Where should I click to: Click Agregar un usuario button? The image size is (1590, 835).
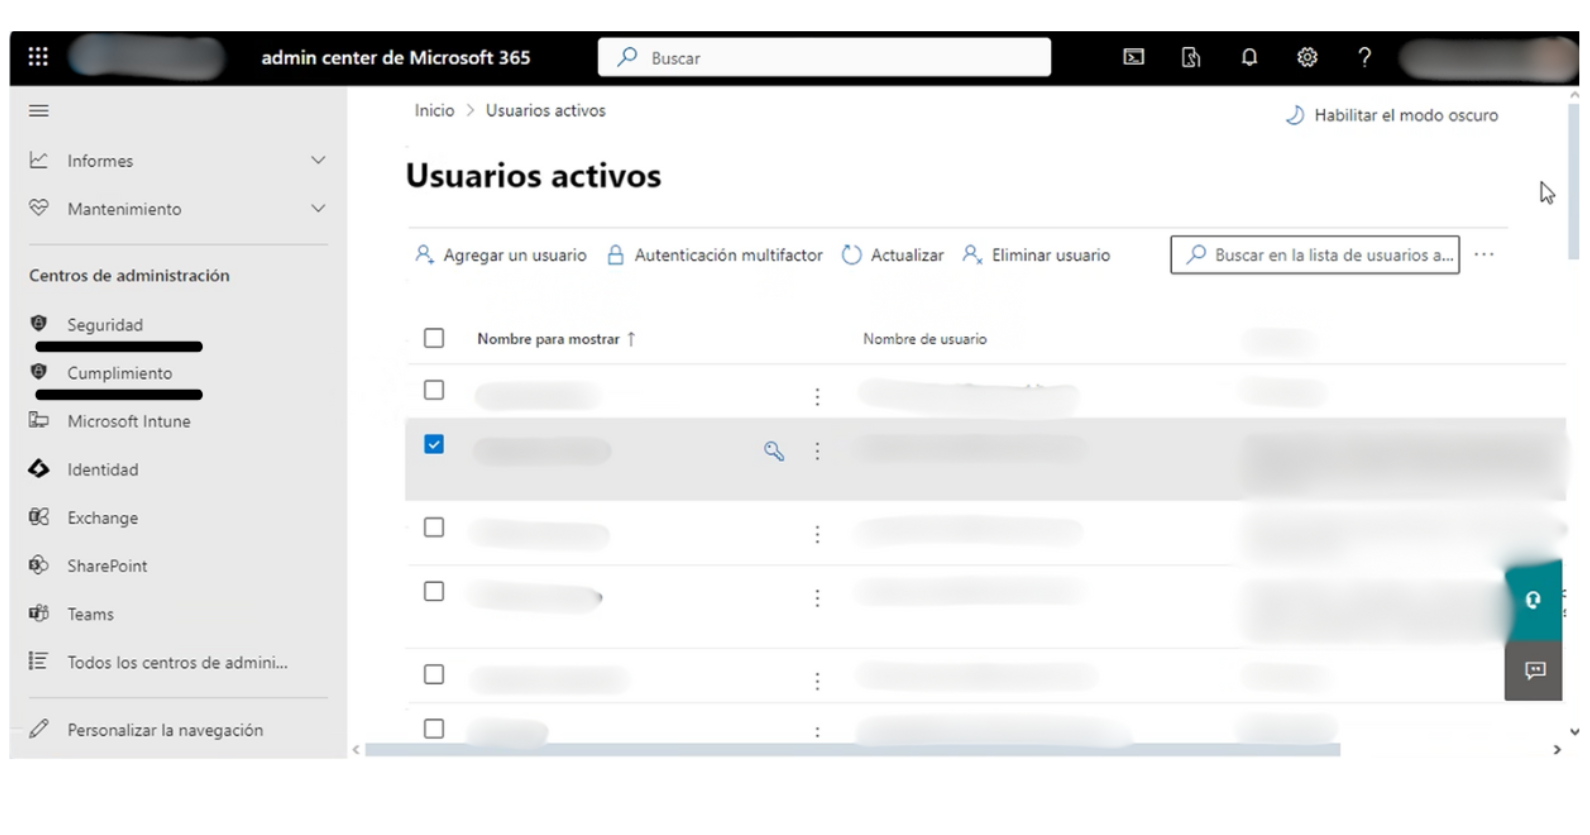coord(501,255)
